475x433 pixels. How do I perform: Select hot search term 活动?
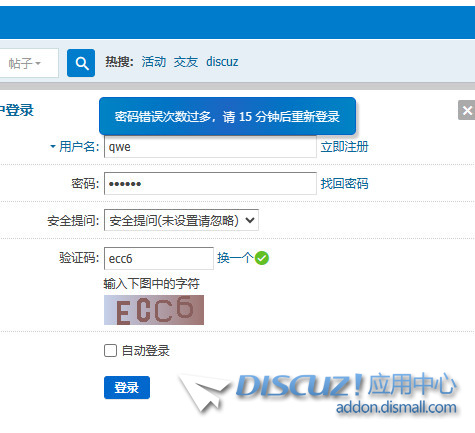click(154, 62)
